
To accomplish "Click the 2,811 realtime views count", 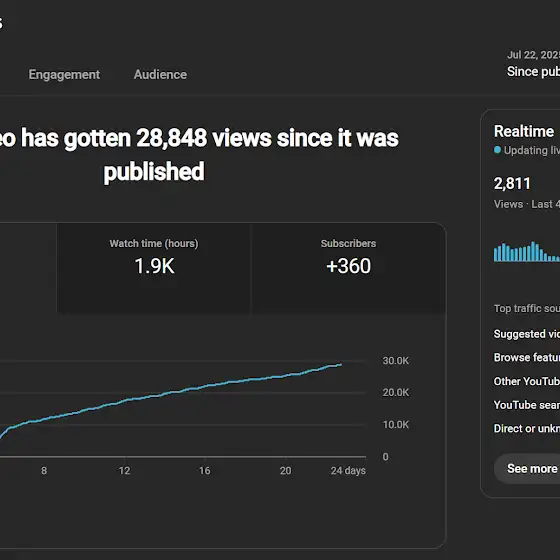I will 512,184.
